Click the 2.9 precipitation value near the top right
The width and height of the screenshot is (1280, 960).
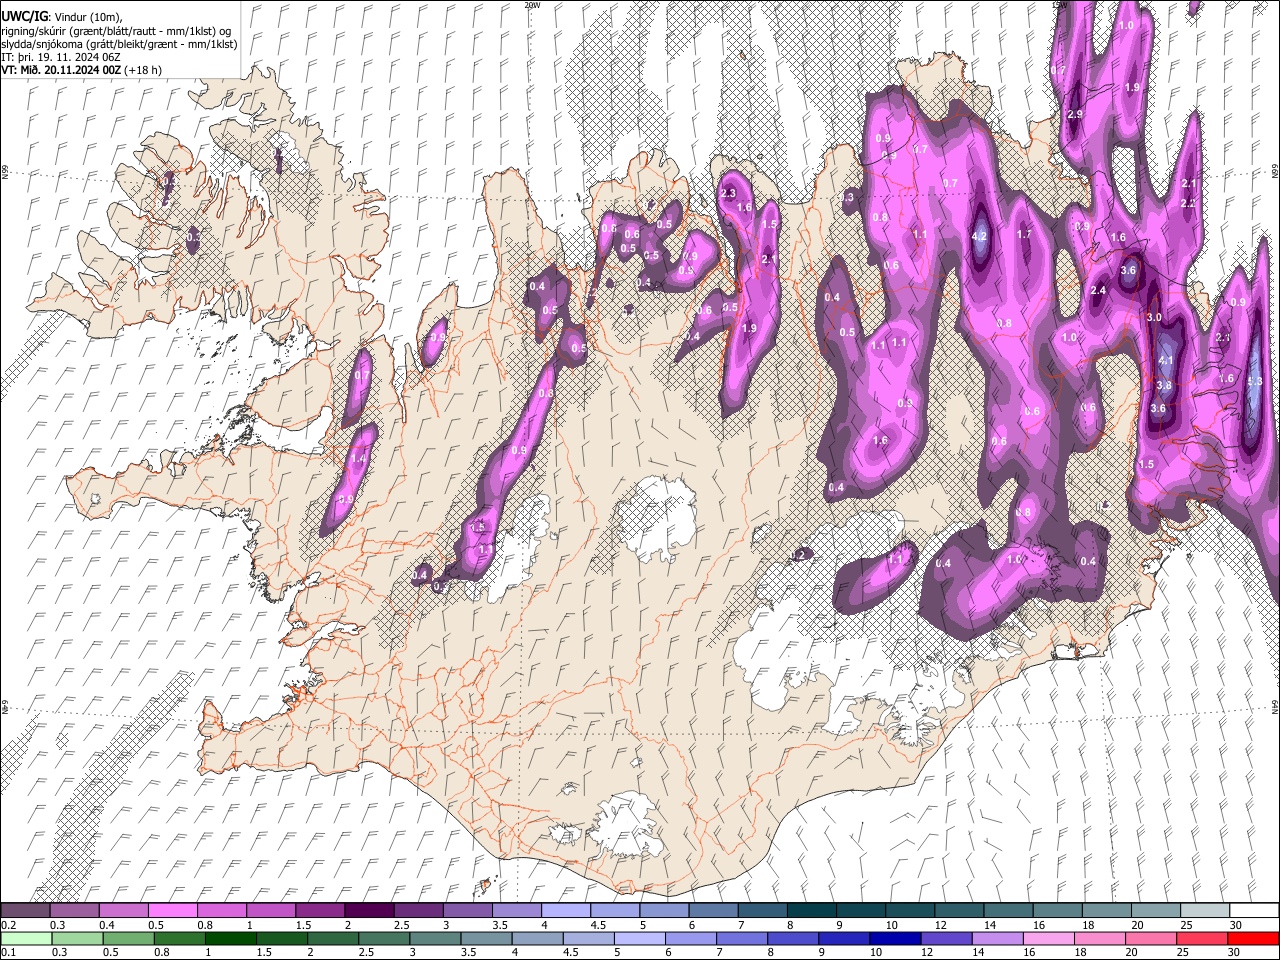pos(1075,115)
